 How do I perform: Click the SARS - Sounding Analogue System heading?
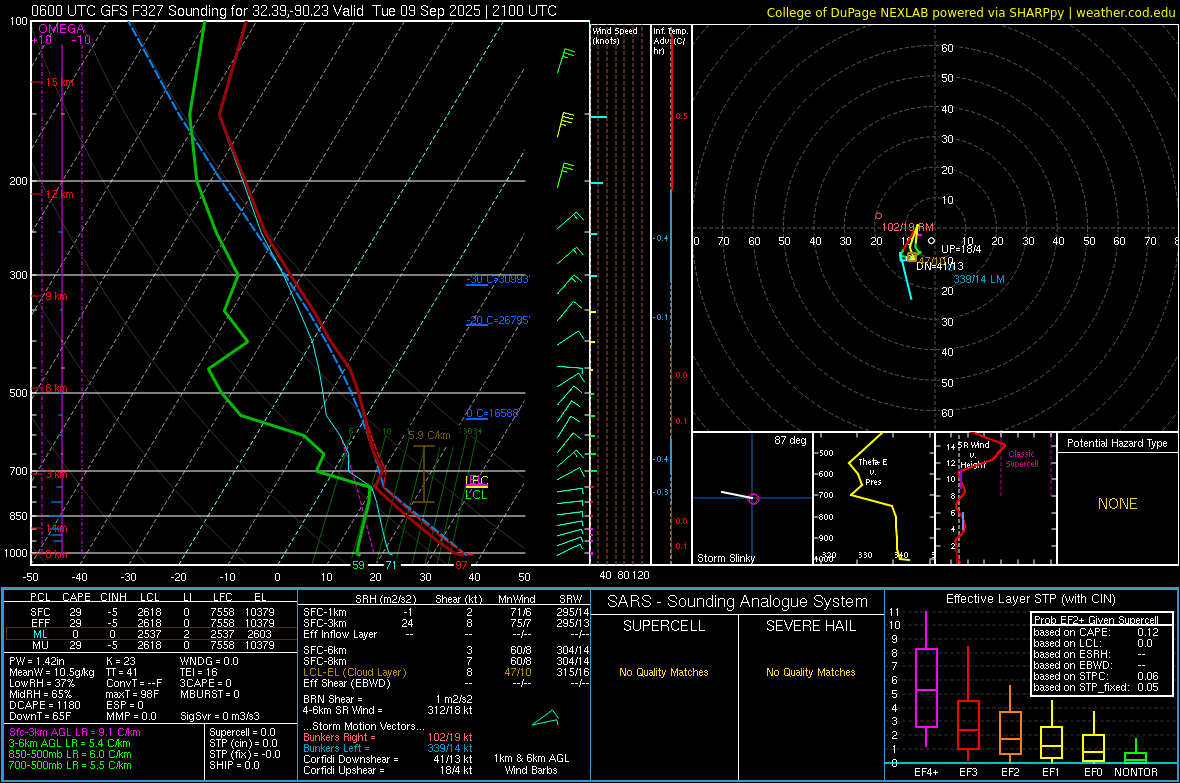click(737, 602)
